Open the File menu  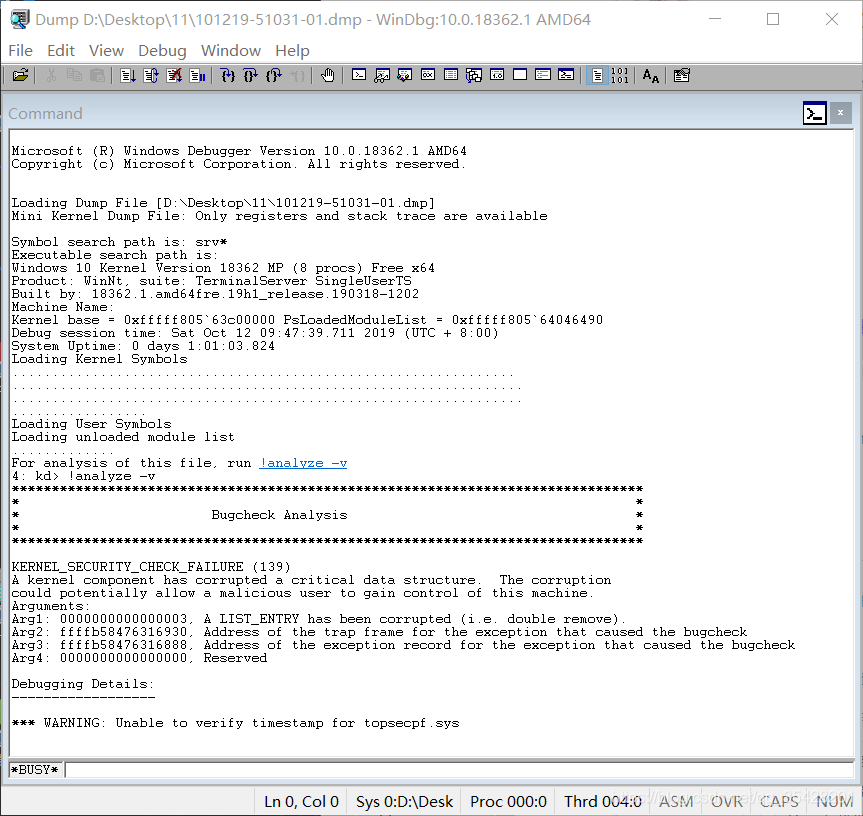pos(21,51)
